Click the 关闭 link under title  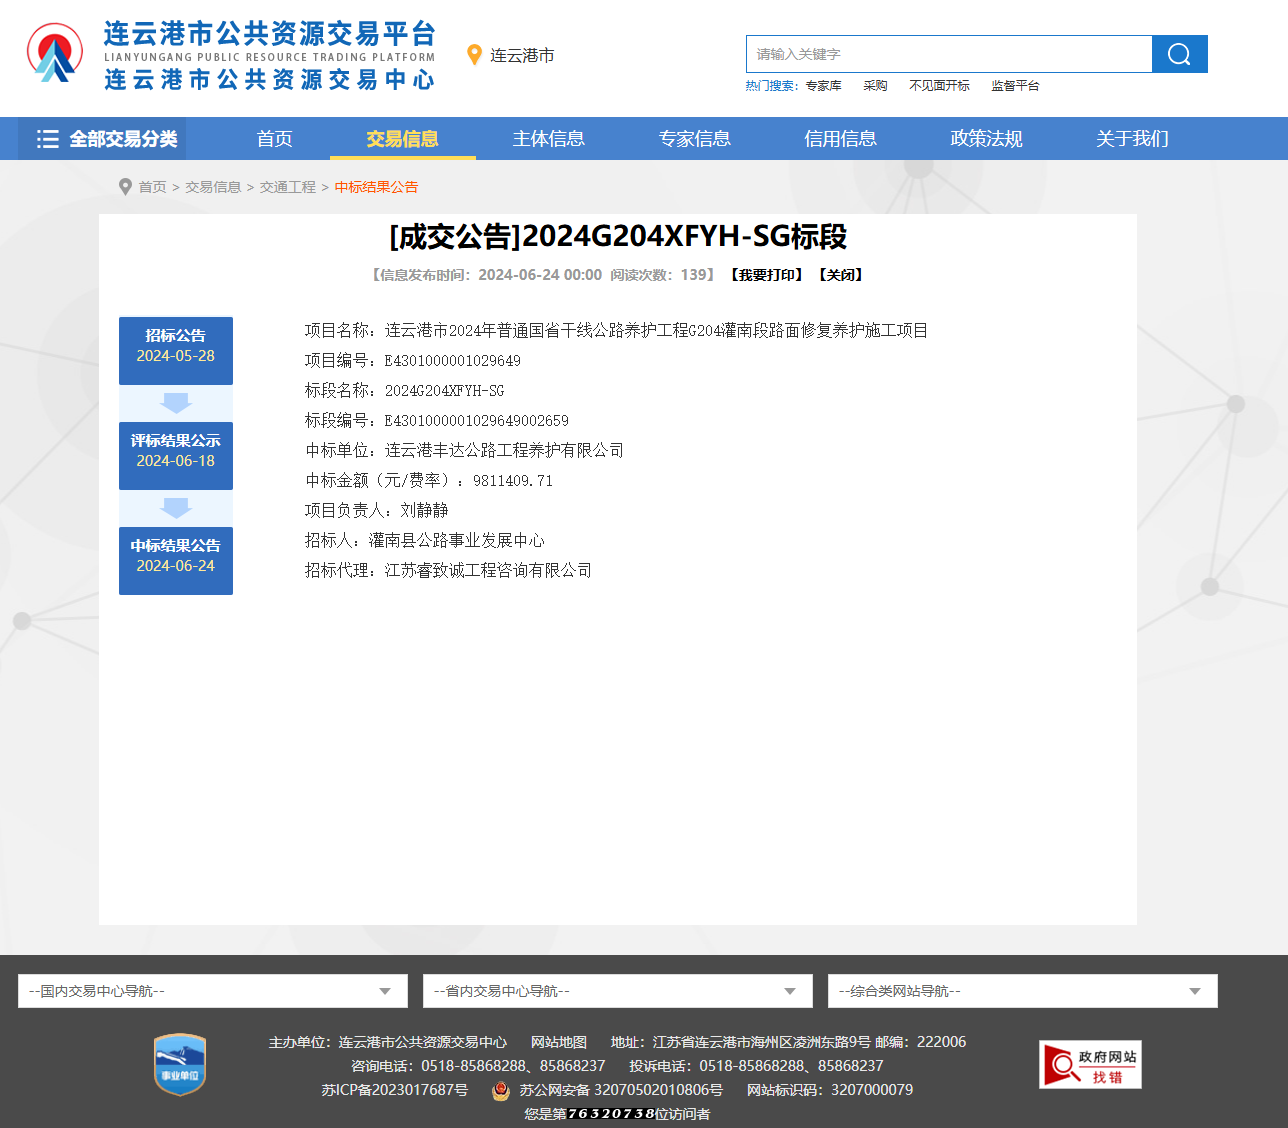click(x=840, y=275)
